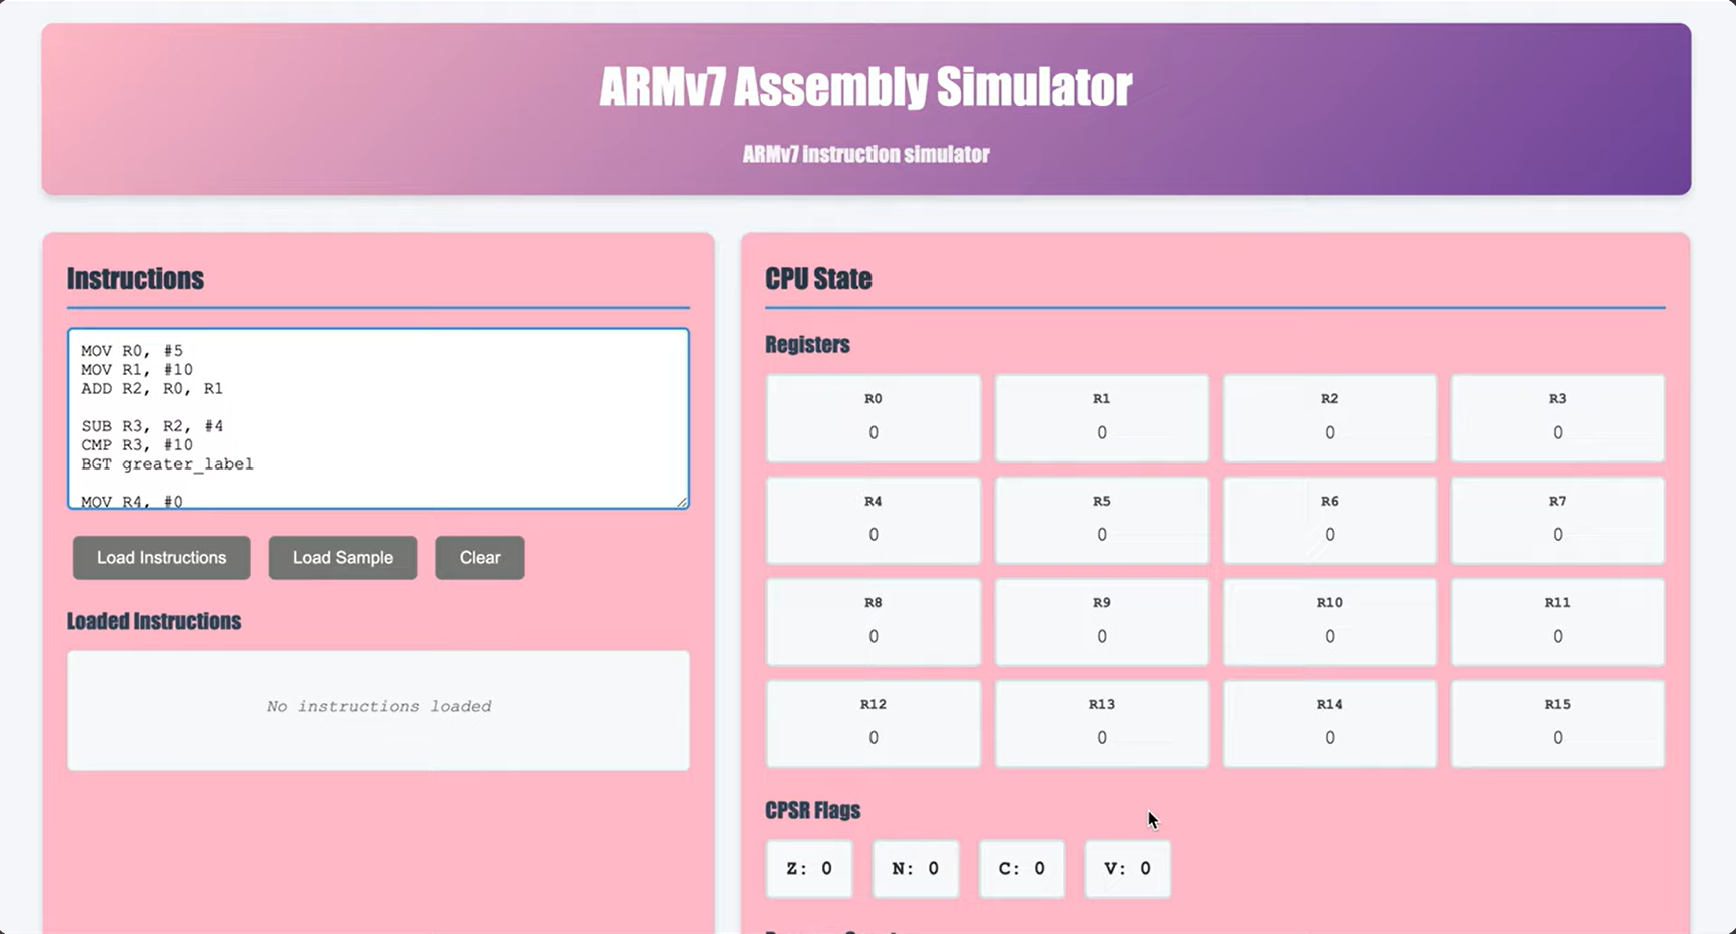Click the 'CMP R3, #10' code line
This screenshot has width=1736, height=934.
[137, 445]
